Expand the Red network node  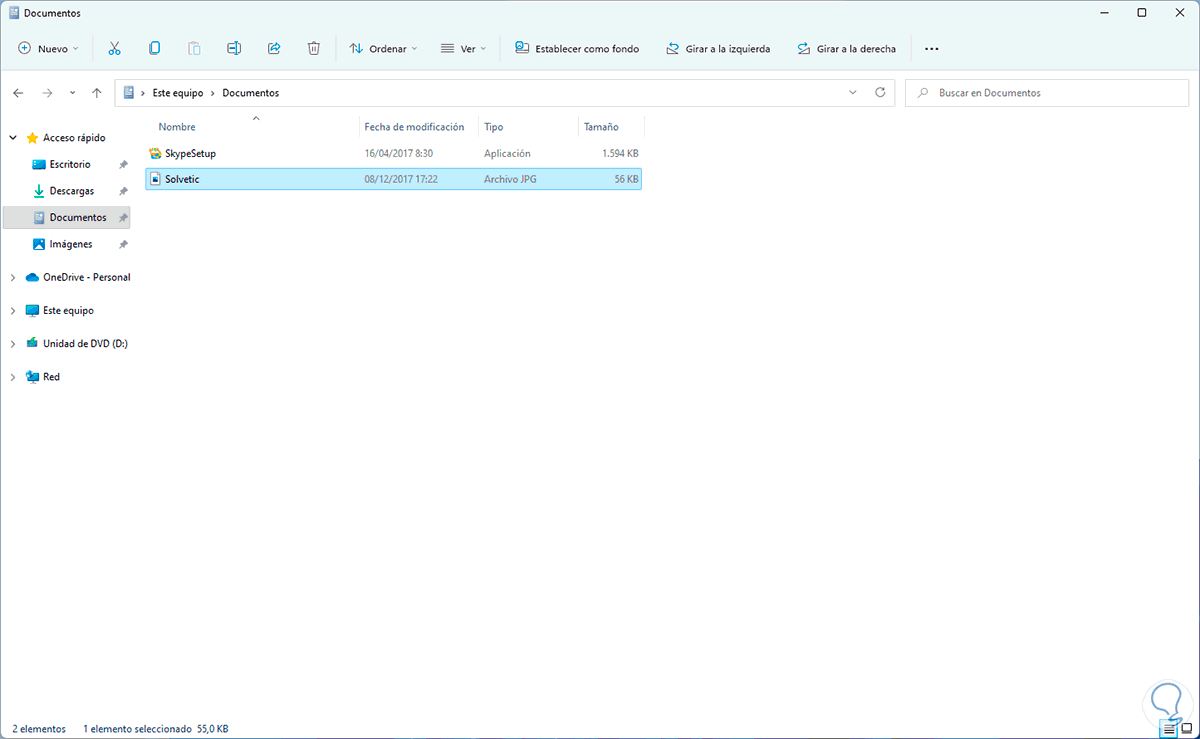[13, 377]
